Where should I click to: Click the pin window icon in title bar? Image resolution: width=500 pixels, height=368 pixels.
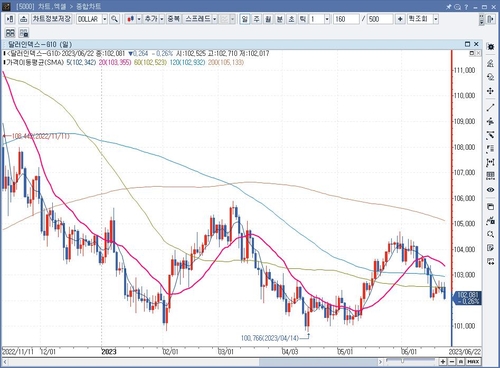click(x=449, y=6)
